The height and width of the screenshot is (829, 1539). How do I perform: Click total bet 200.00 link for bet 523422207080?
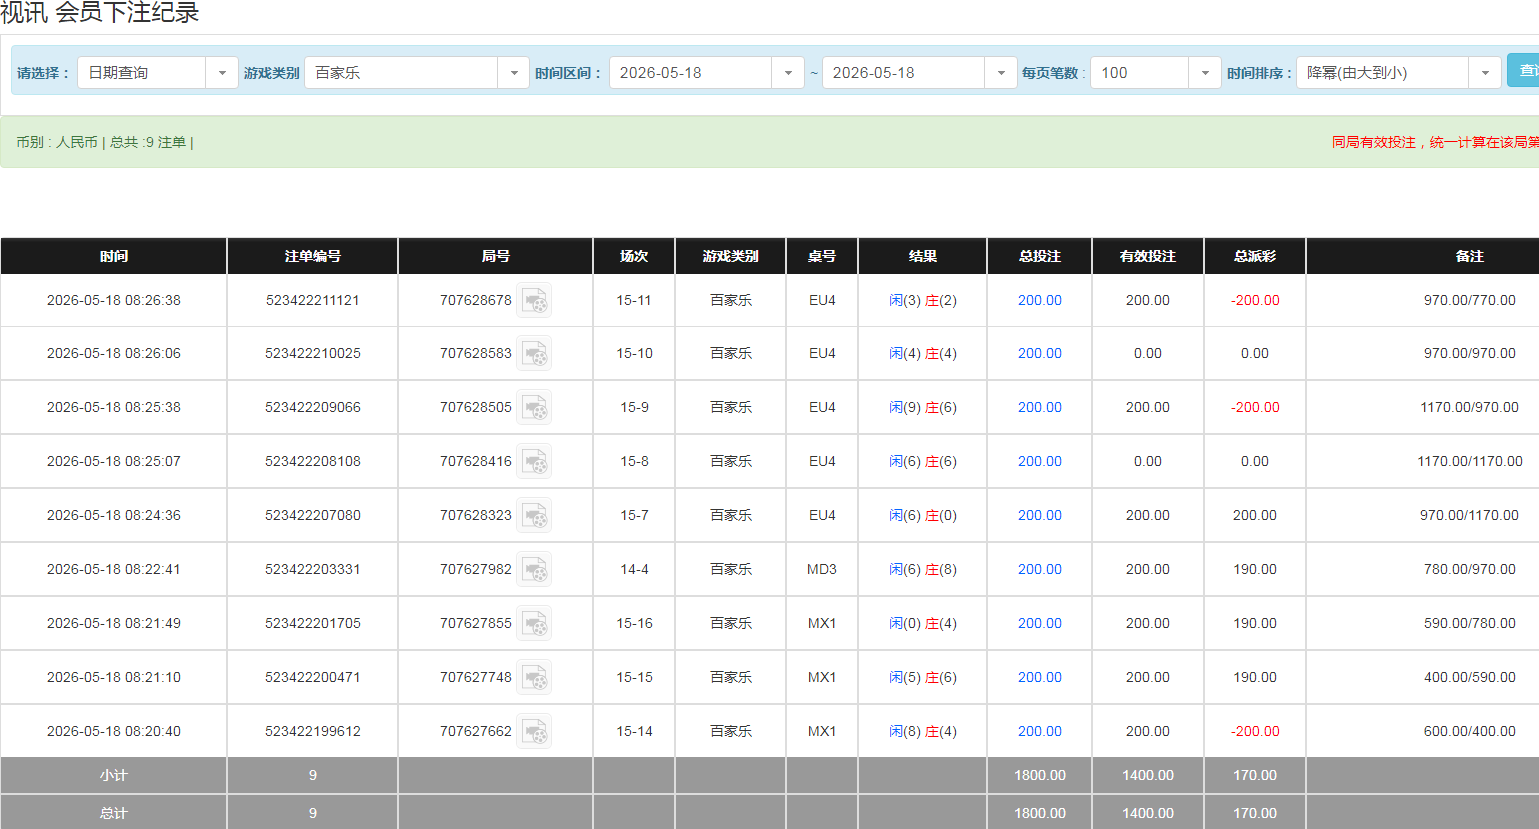pos(1040,515)
